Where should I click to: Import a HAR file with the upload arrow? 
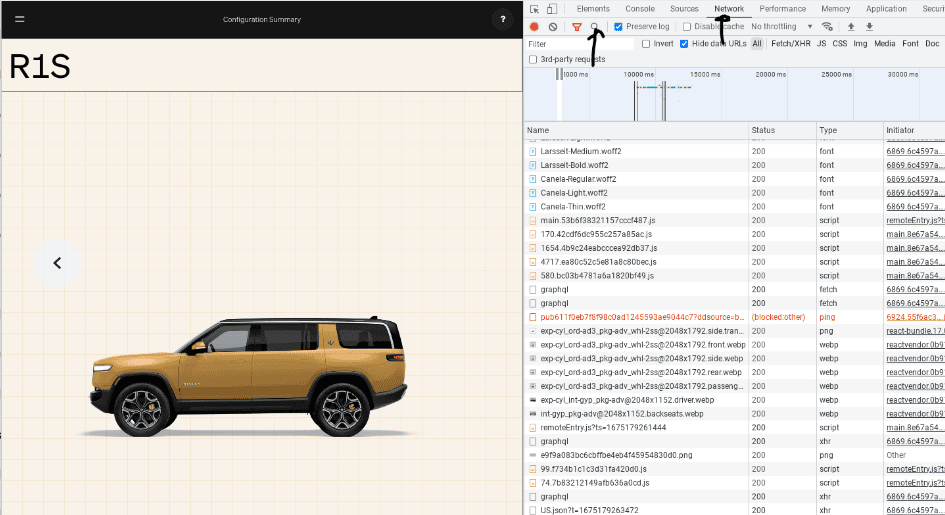point(851,27)
